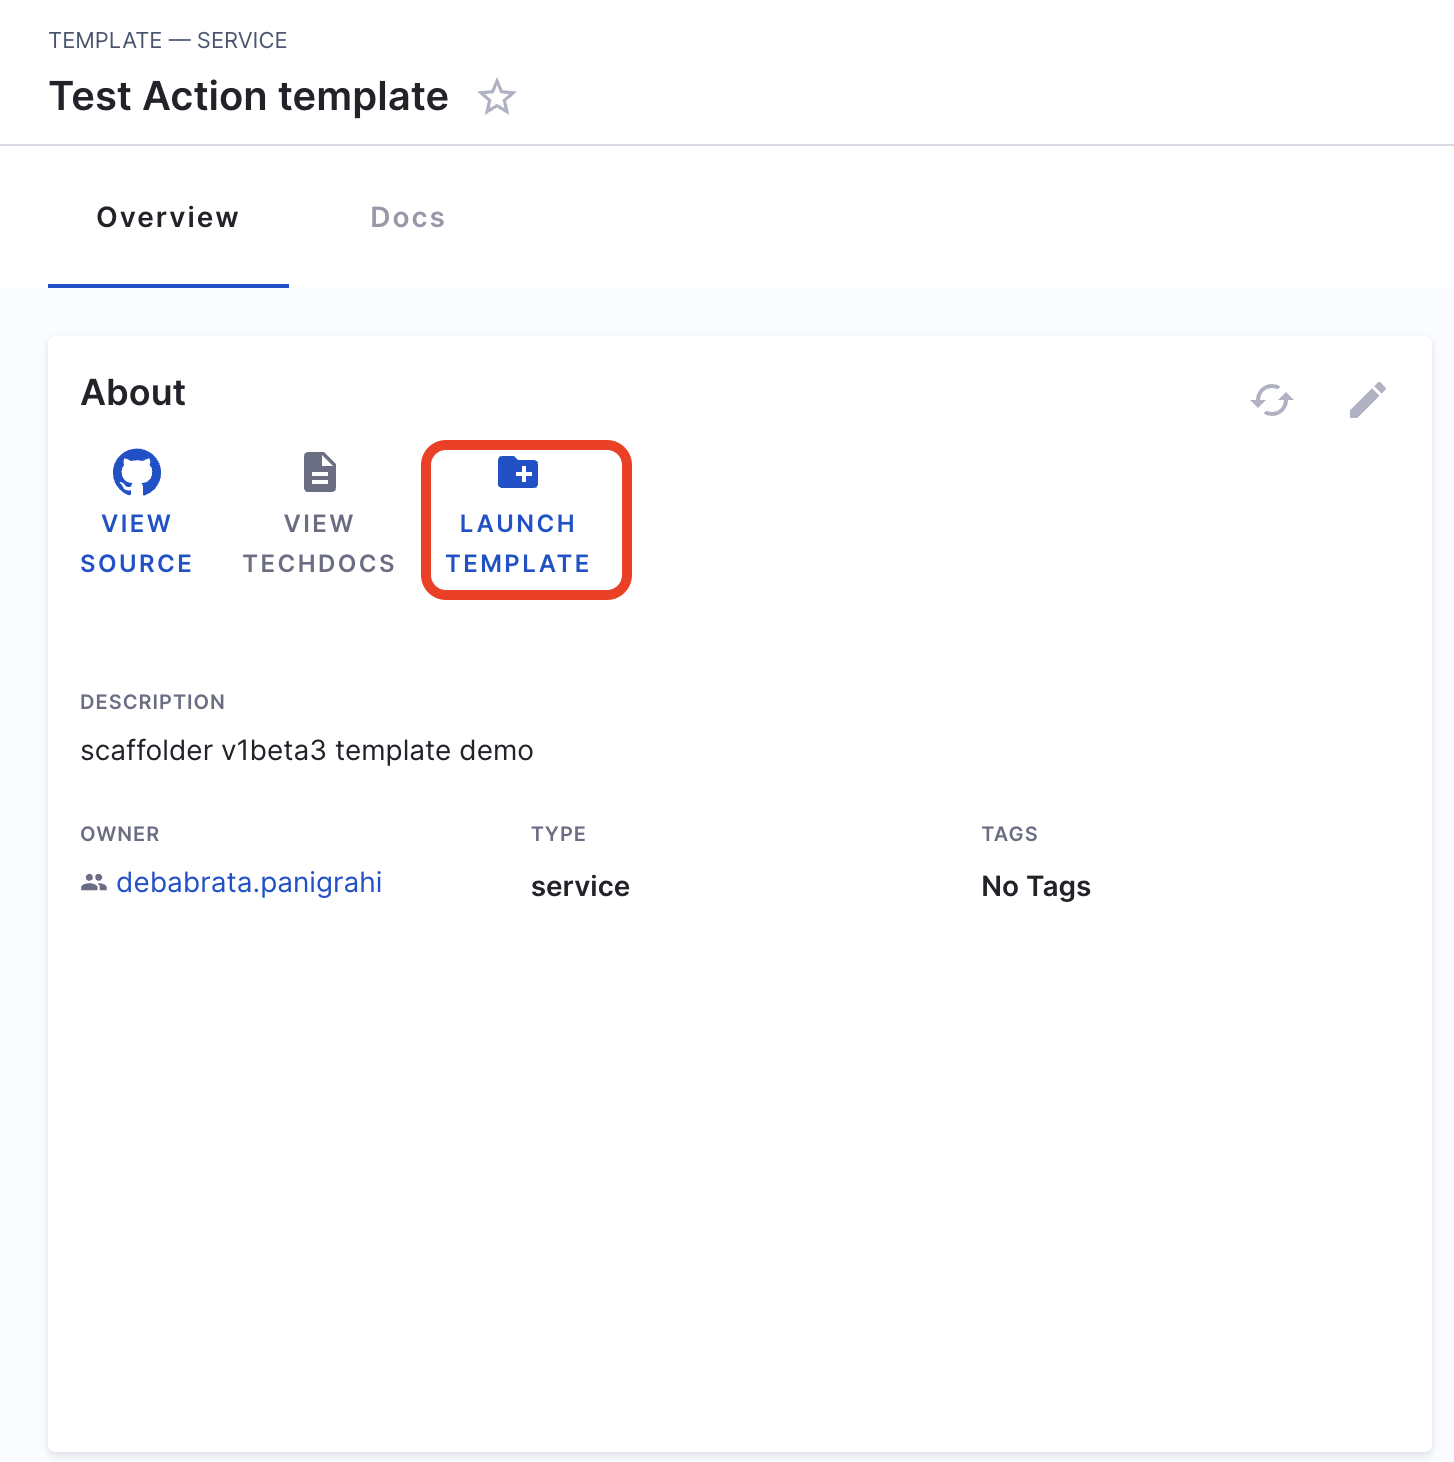The image size is (1454, 1462).
Task: Click the scaffolder v1beta3 template demo description
Action: (x=307, y=751)
